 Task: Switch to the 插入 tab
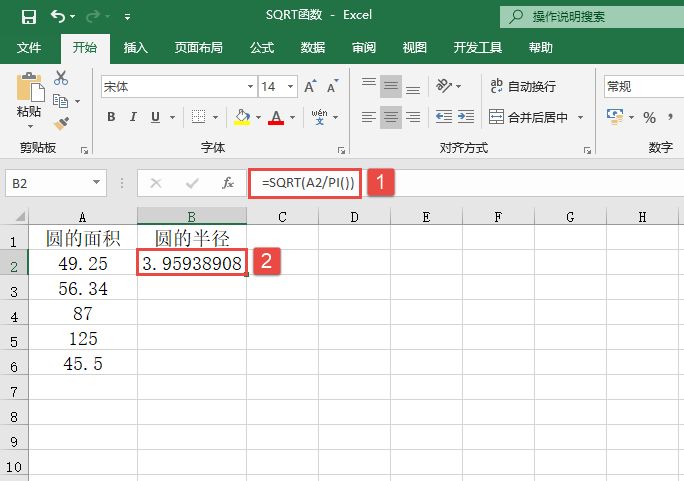136,47
